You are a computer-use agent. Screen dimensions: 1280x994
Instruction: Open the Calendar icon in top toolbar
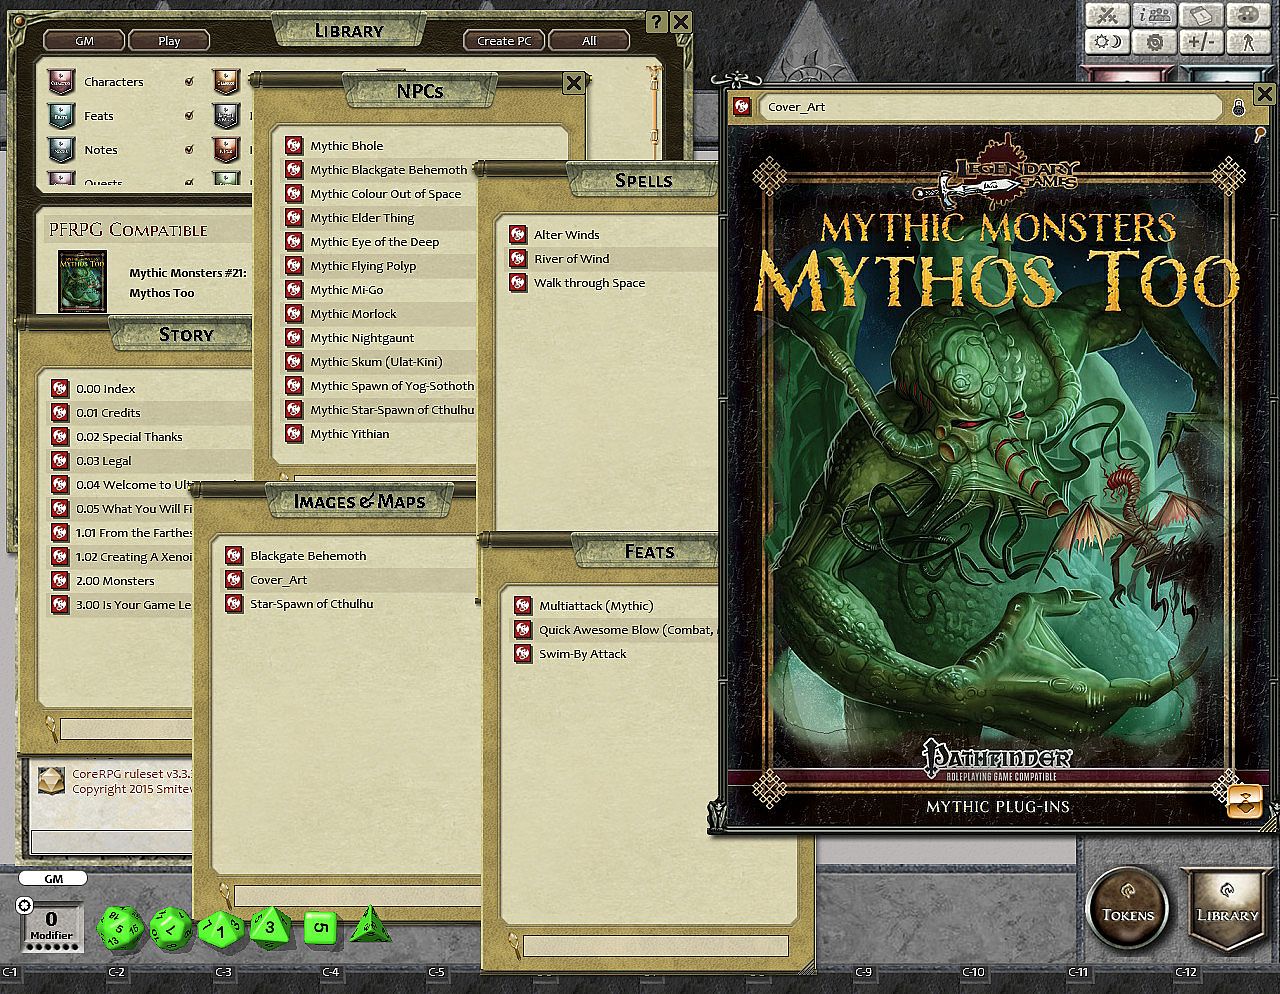[x=1200, y=16]
